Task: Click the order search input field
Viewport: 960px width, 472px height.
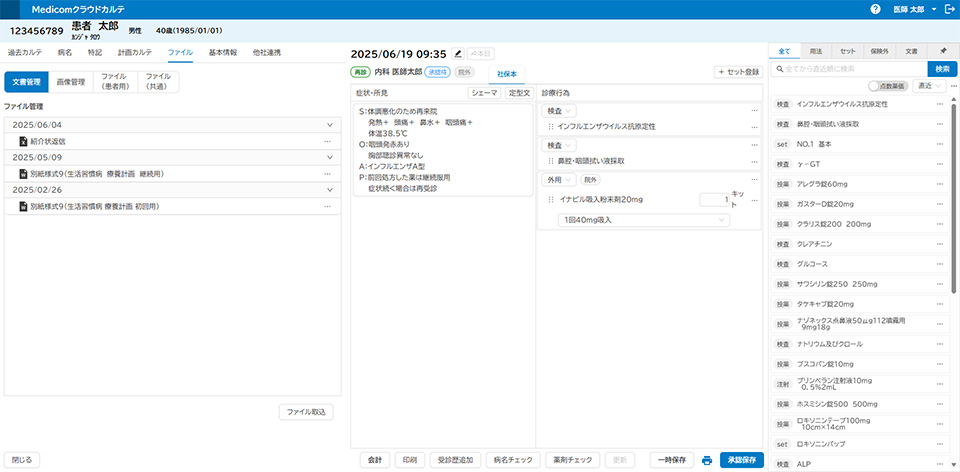Action: (850, 69)
